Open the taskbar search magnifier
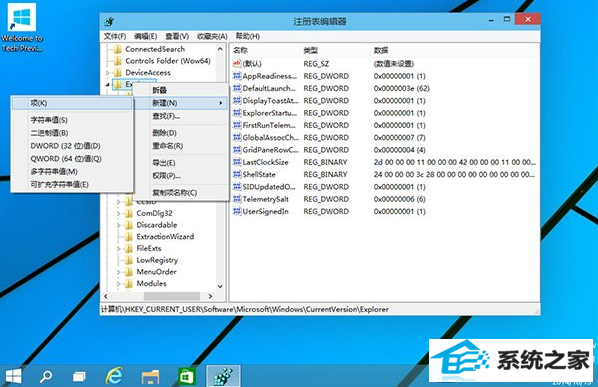 pos(46,377)
